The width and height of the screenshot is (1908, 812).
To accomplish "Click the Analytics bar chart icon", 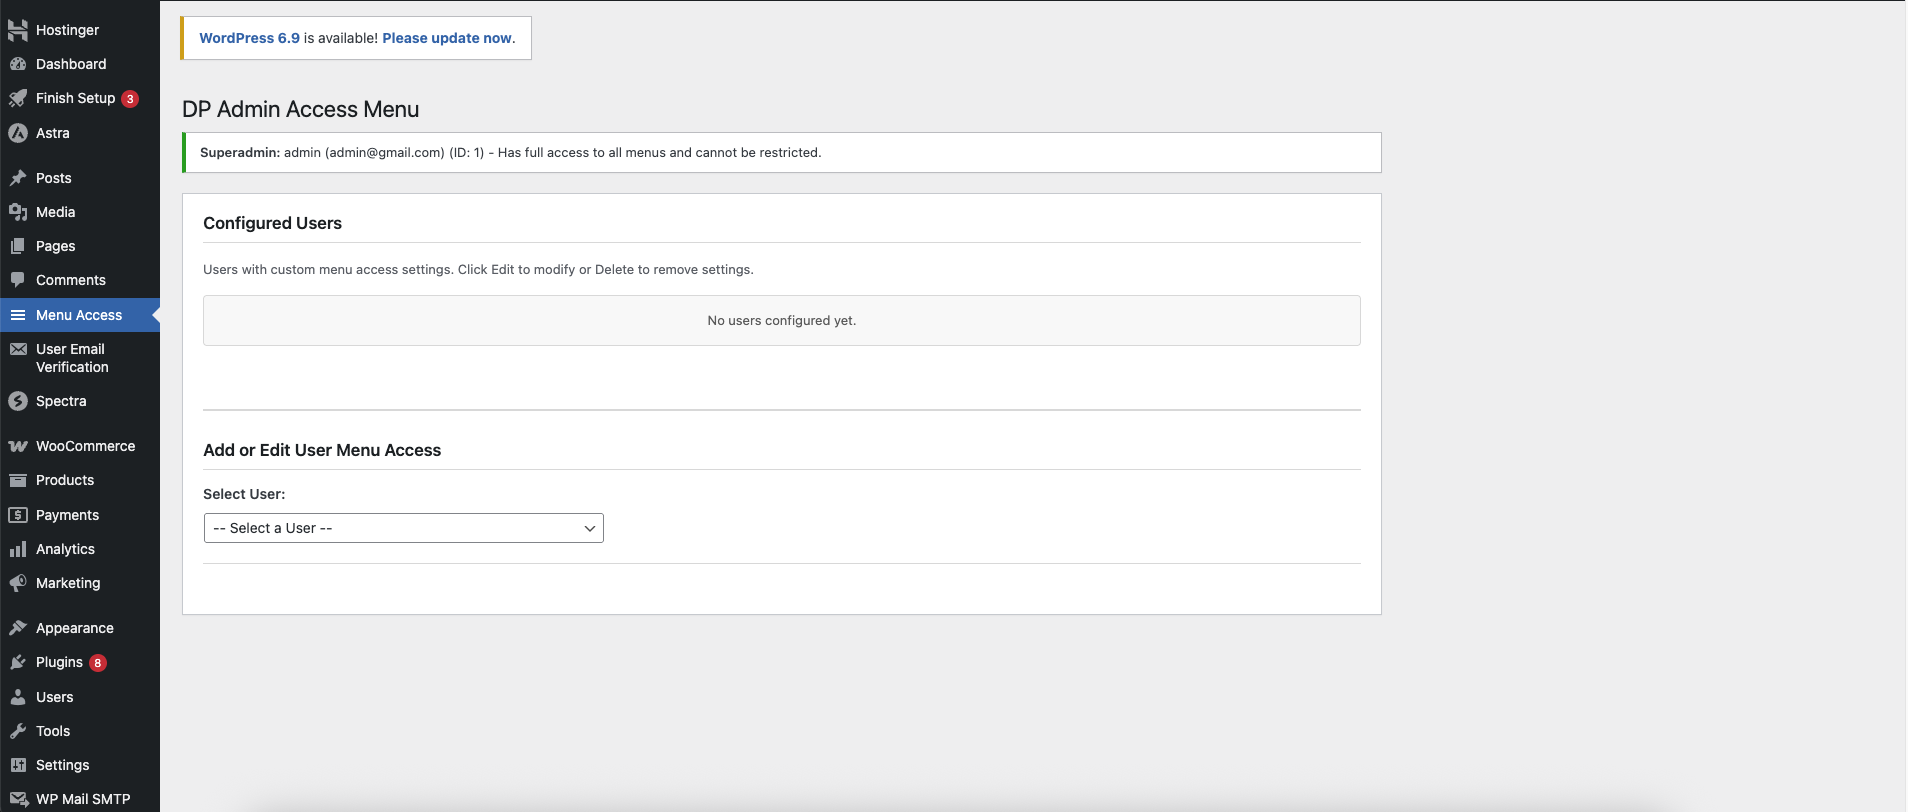I will (x=18, y=549).
